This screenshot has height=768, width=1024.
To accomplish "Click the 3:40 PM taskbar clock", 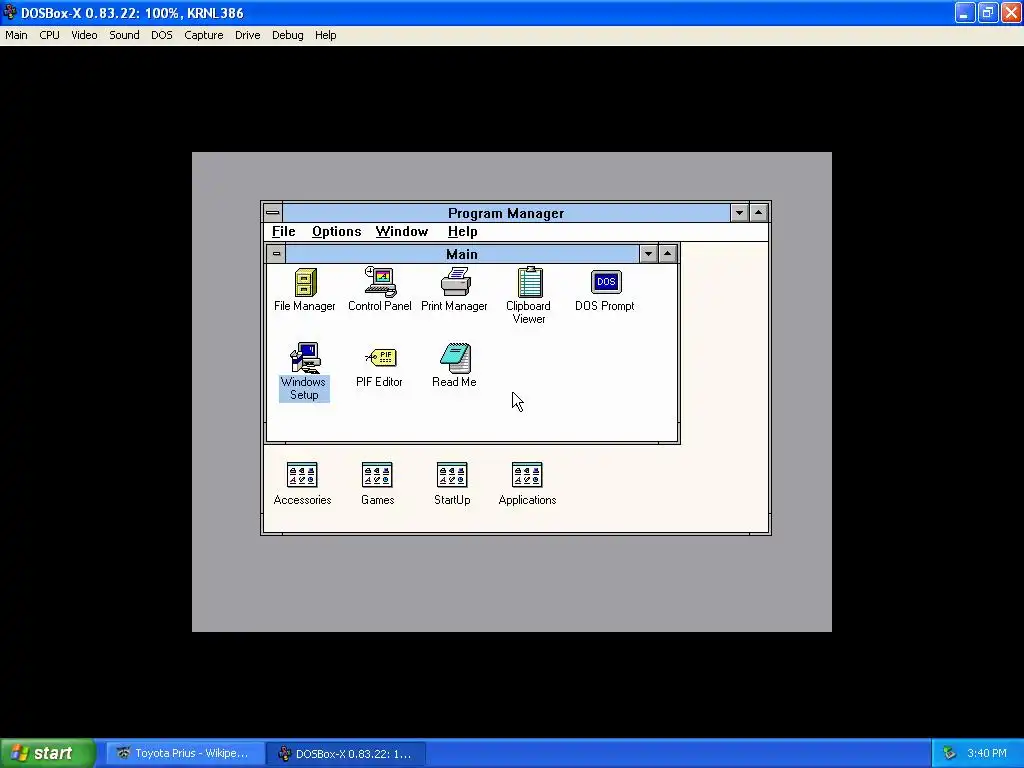I will [x=987, y=754].
